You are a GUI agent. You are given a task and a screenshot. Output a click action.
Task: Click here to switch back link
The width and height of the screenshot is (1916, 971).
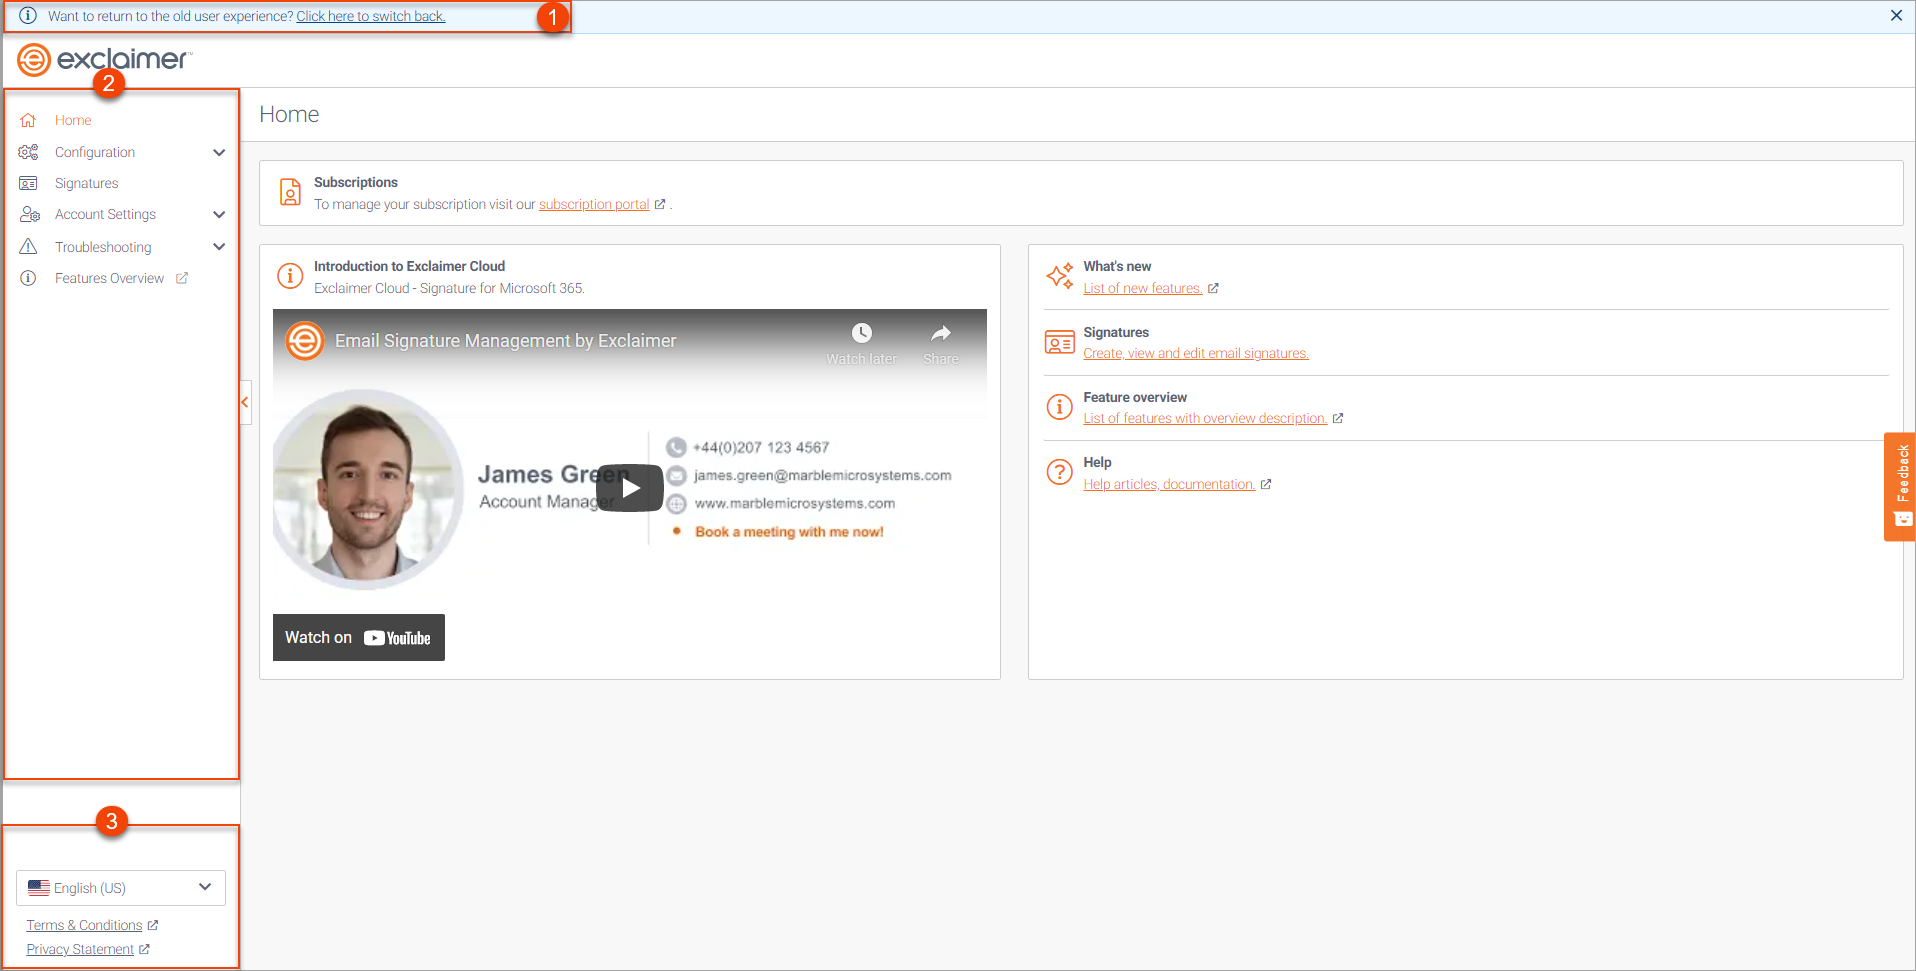click(370, 16)
